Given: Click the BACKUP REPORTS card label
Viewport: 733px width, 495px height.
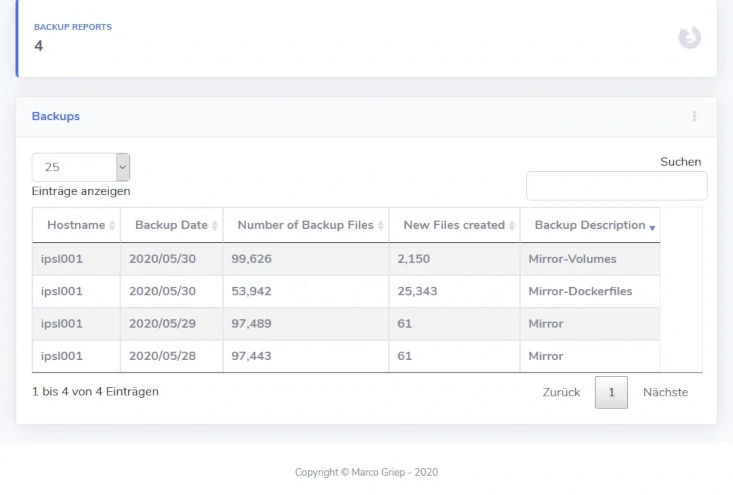Looking at the screenshot, I should point(73,27).
